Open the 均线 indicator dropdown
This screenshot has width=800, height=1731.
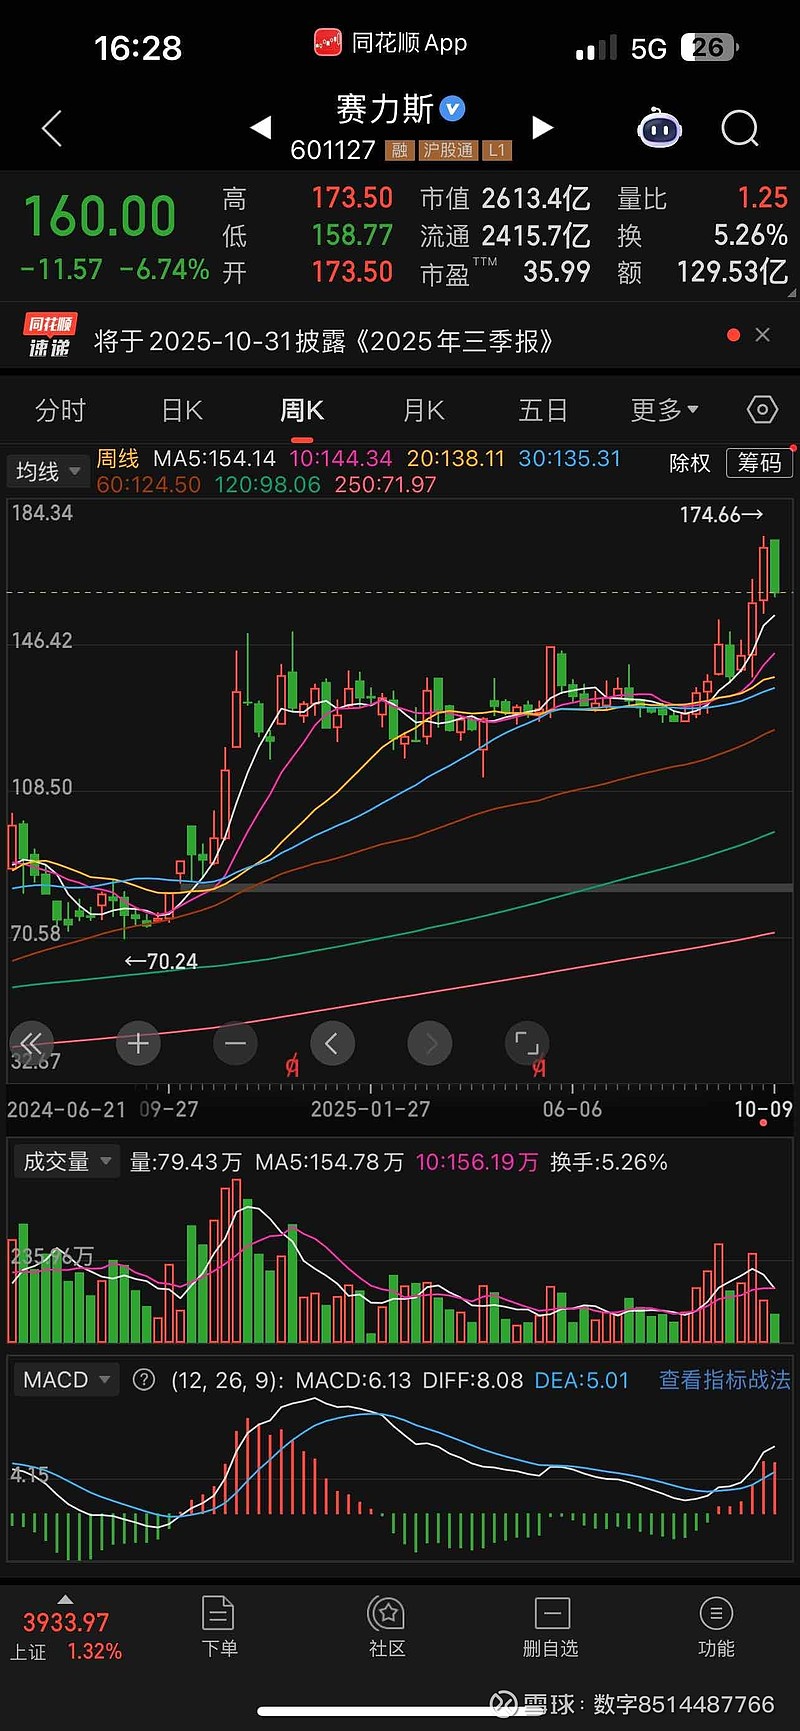[x=48, y=471]
